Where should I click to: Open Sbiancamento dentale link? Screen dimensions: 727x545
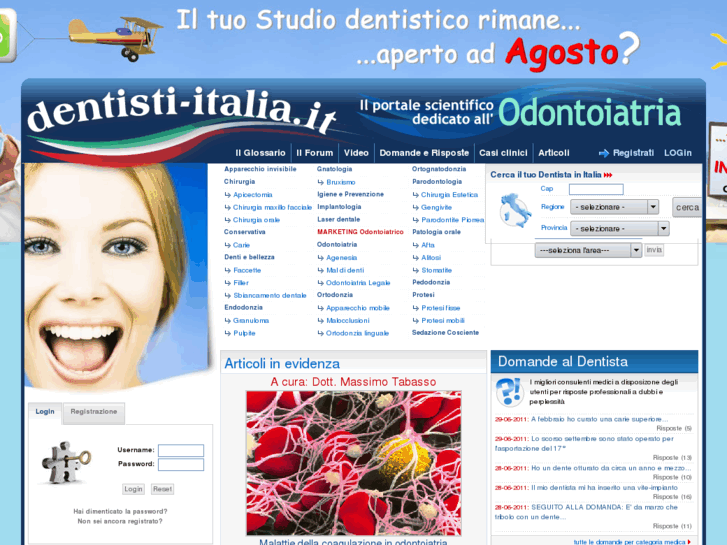tap(269, 295)
